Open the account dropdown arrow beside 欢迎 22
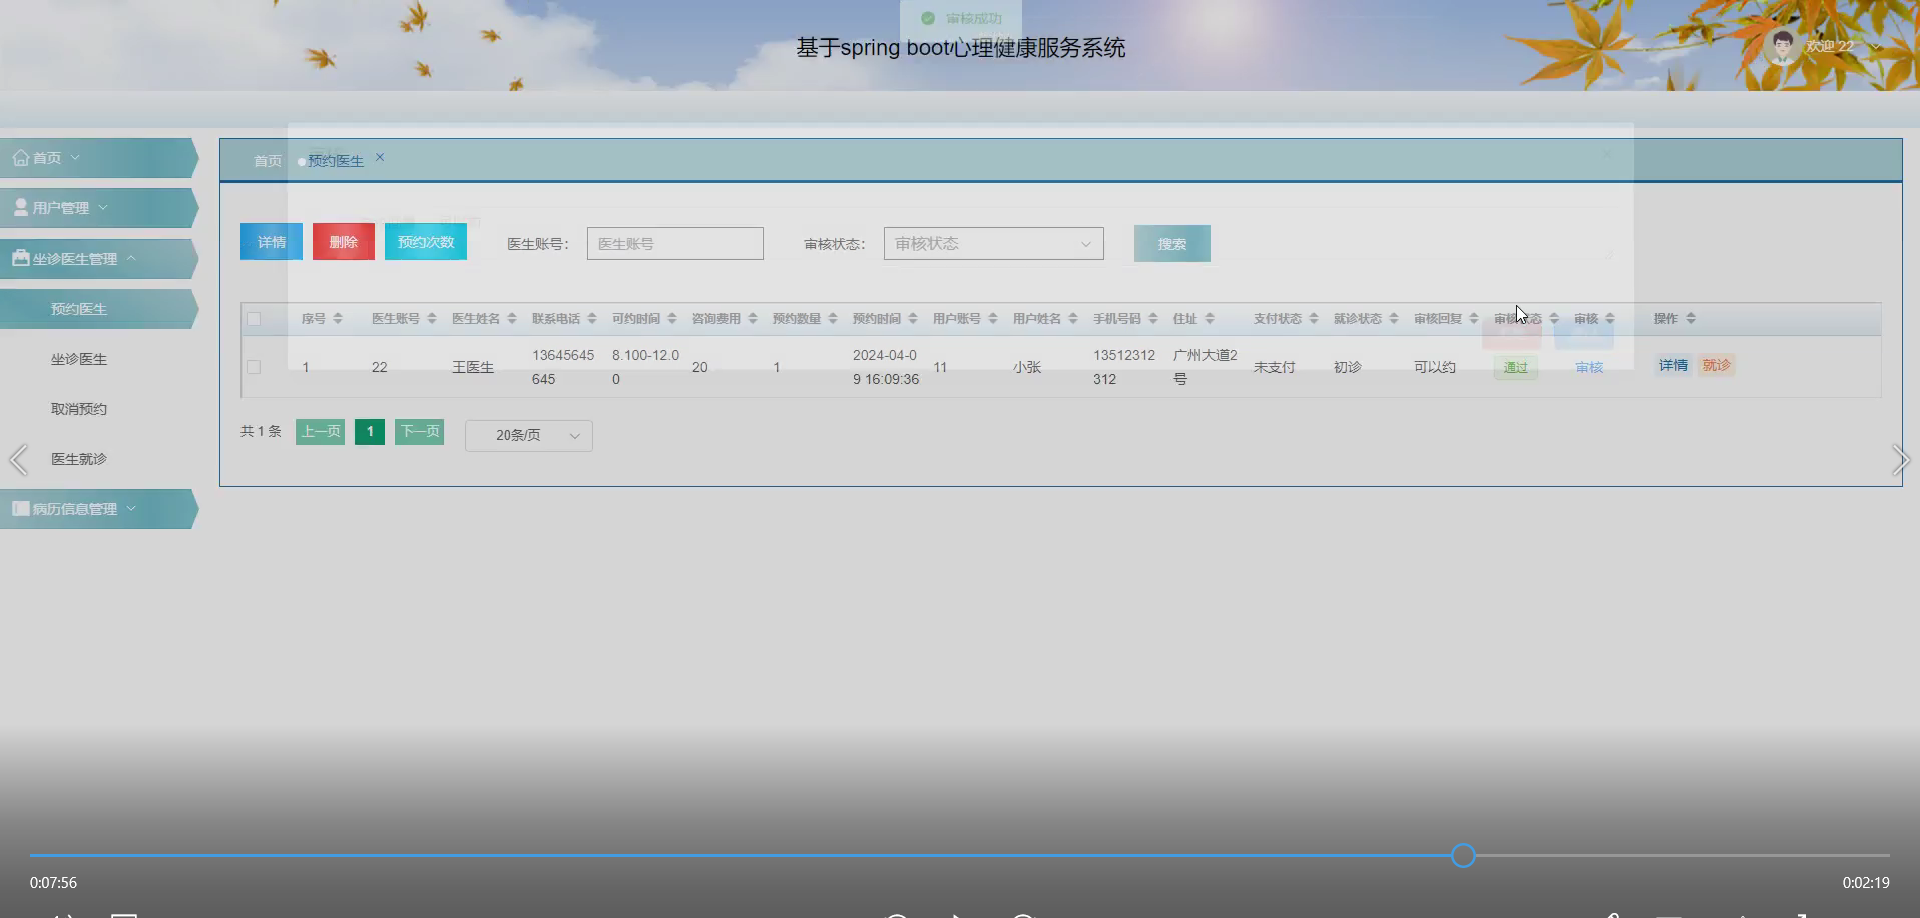The height and width of the screenshot is (918, 1920). click(x=1876, y=46)
